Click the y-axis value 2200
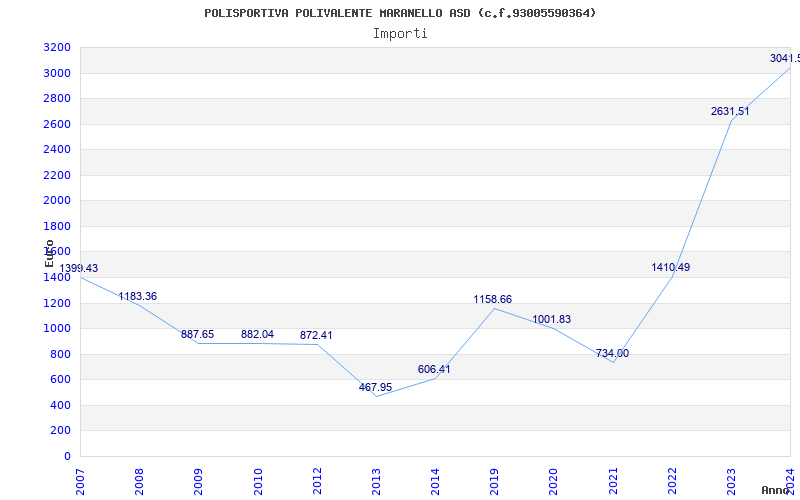 click(x=57, y=176)
